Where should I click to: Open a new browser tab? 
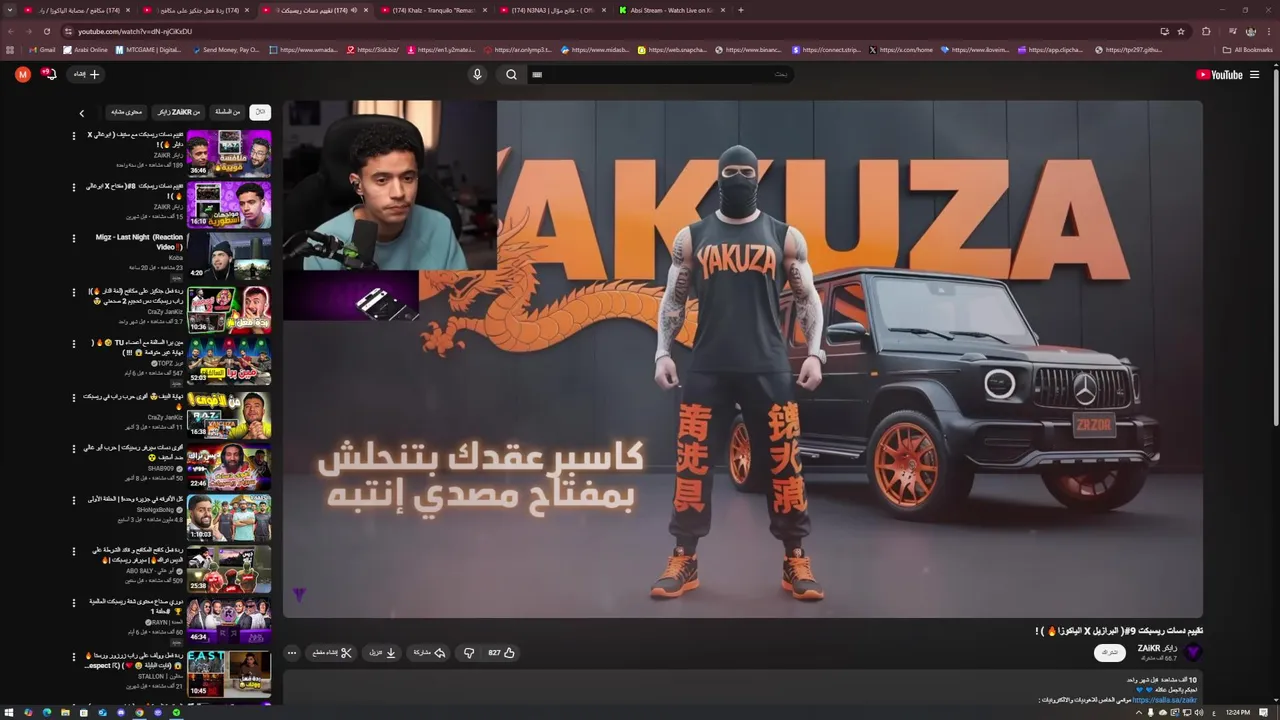[x=741, y=10]
